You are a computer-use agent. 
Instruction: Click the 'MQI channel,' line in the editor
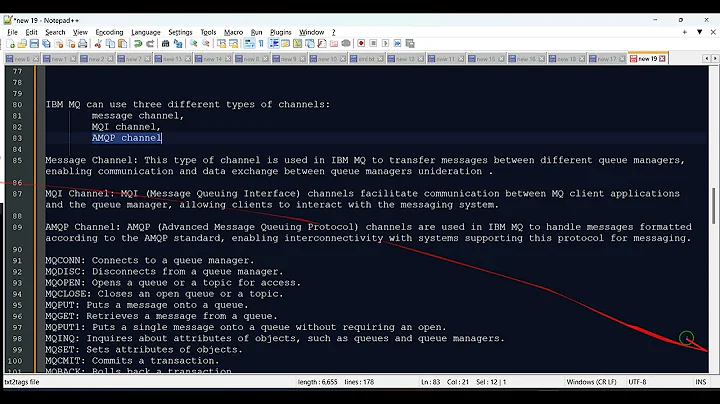tap(126, 127)
